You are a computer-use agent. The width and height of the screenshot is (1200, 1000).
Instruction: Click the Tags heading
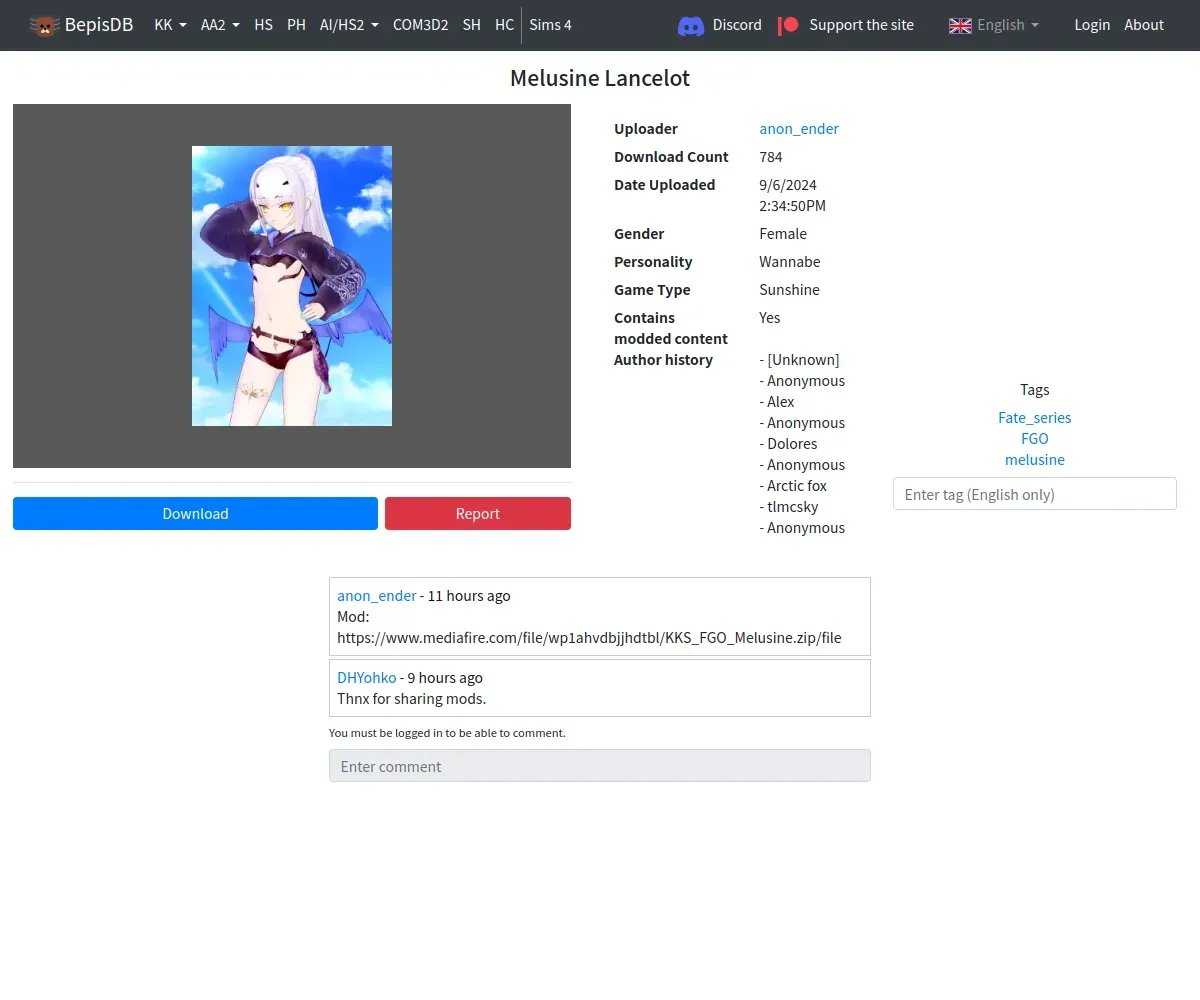click(1035, 389)
